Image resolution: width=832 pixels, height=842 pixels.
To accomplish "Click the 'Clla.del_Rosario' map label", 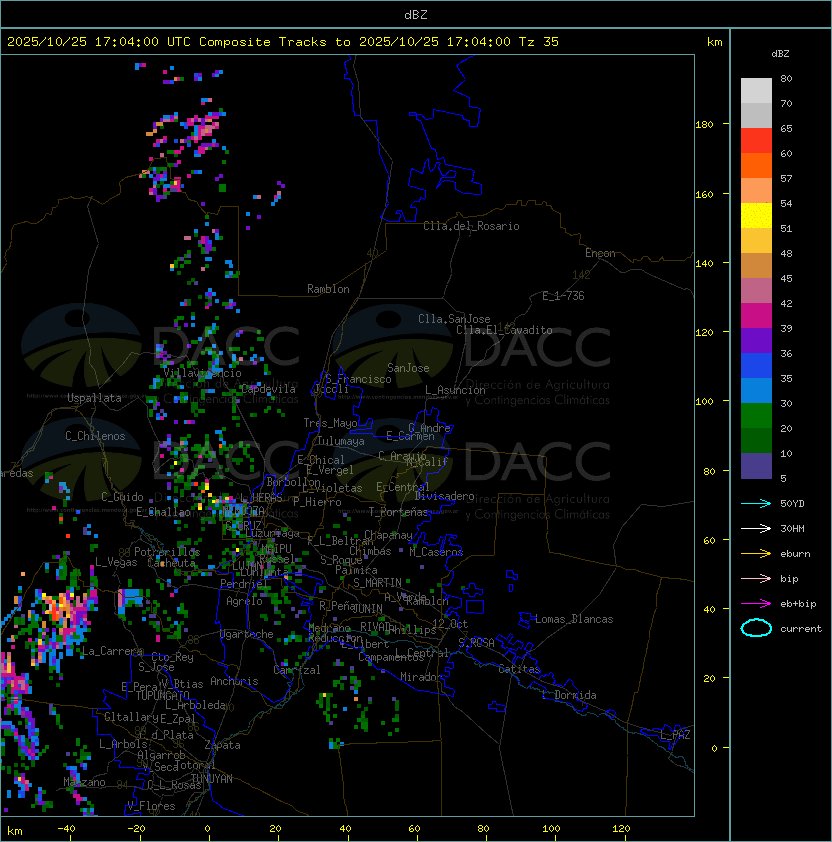I will tap(471, 226).
